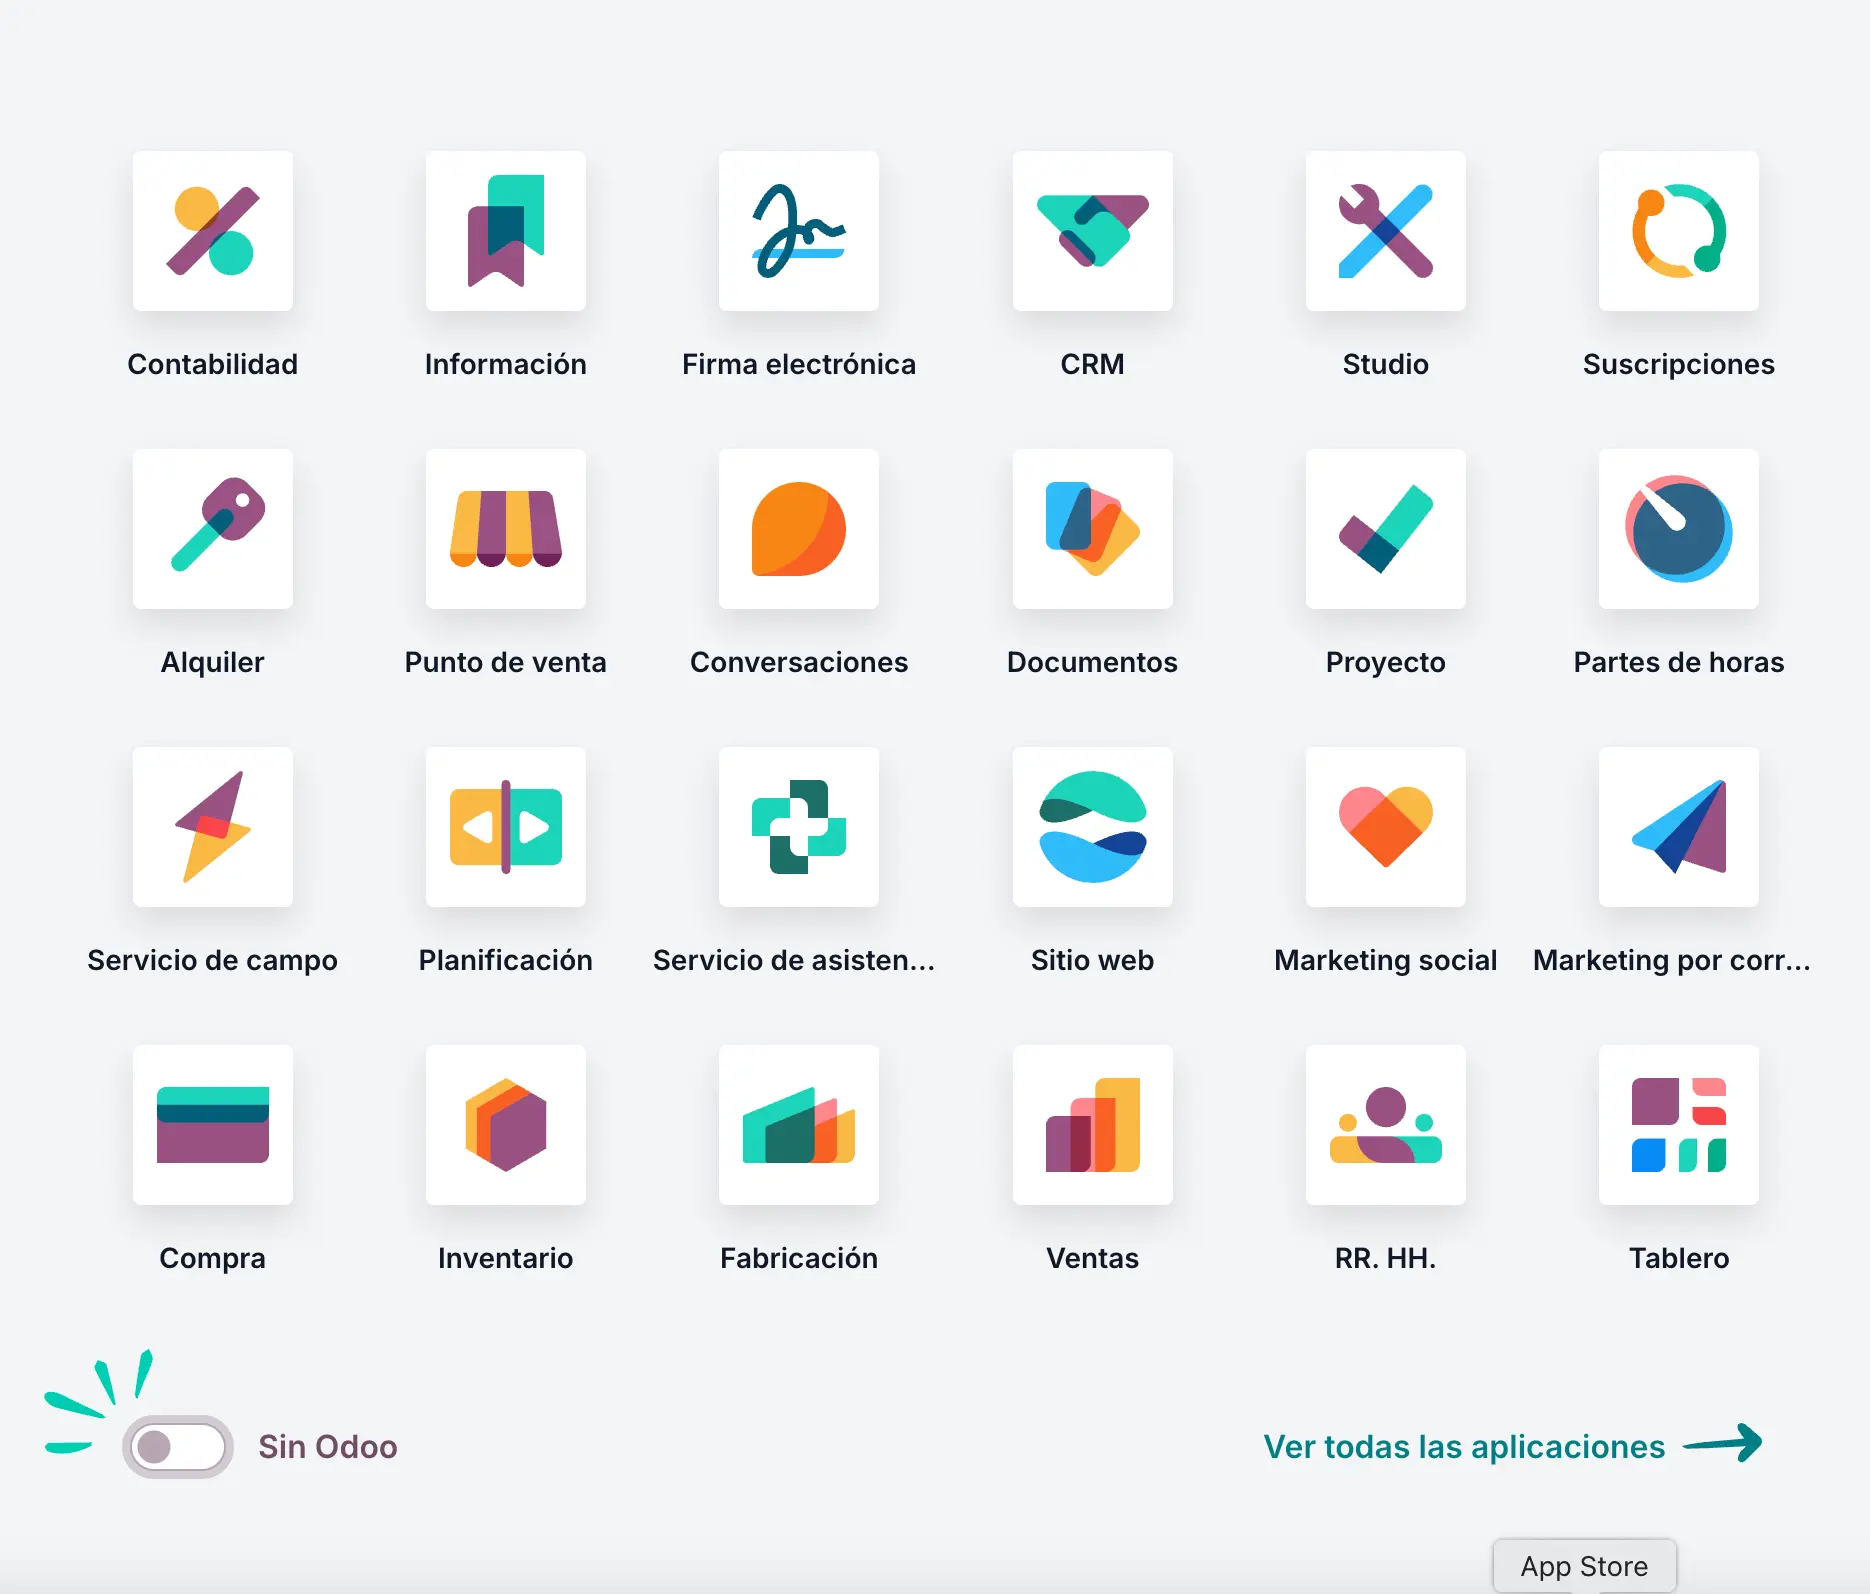Open the Proyecto checkmark icon
Image resolution: width=1870 pixels, height=1594 pixels.
(x=1386, y=529)
